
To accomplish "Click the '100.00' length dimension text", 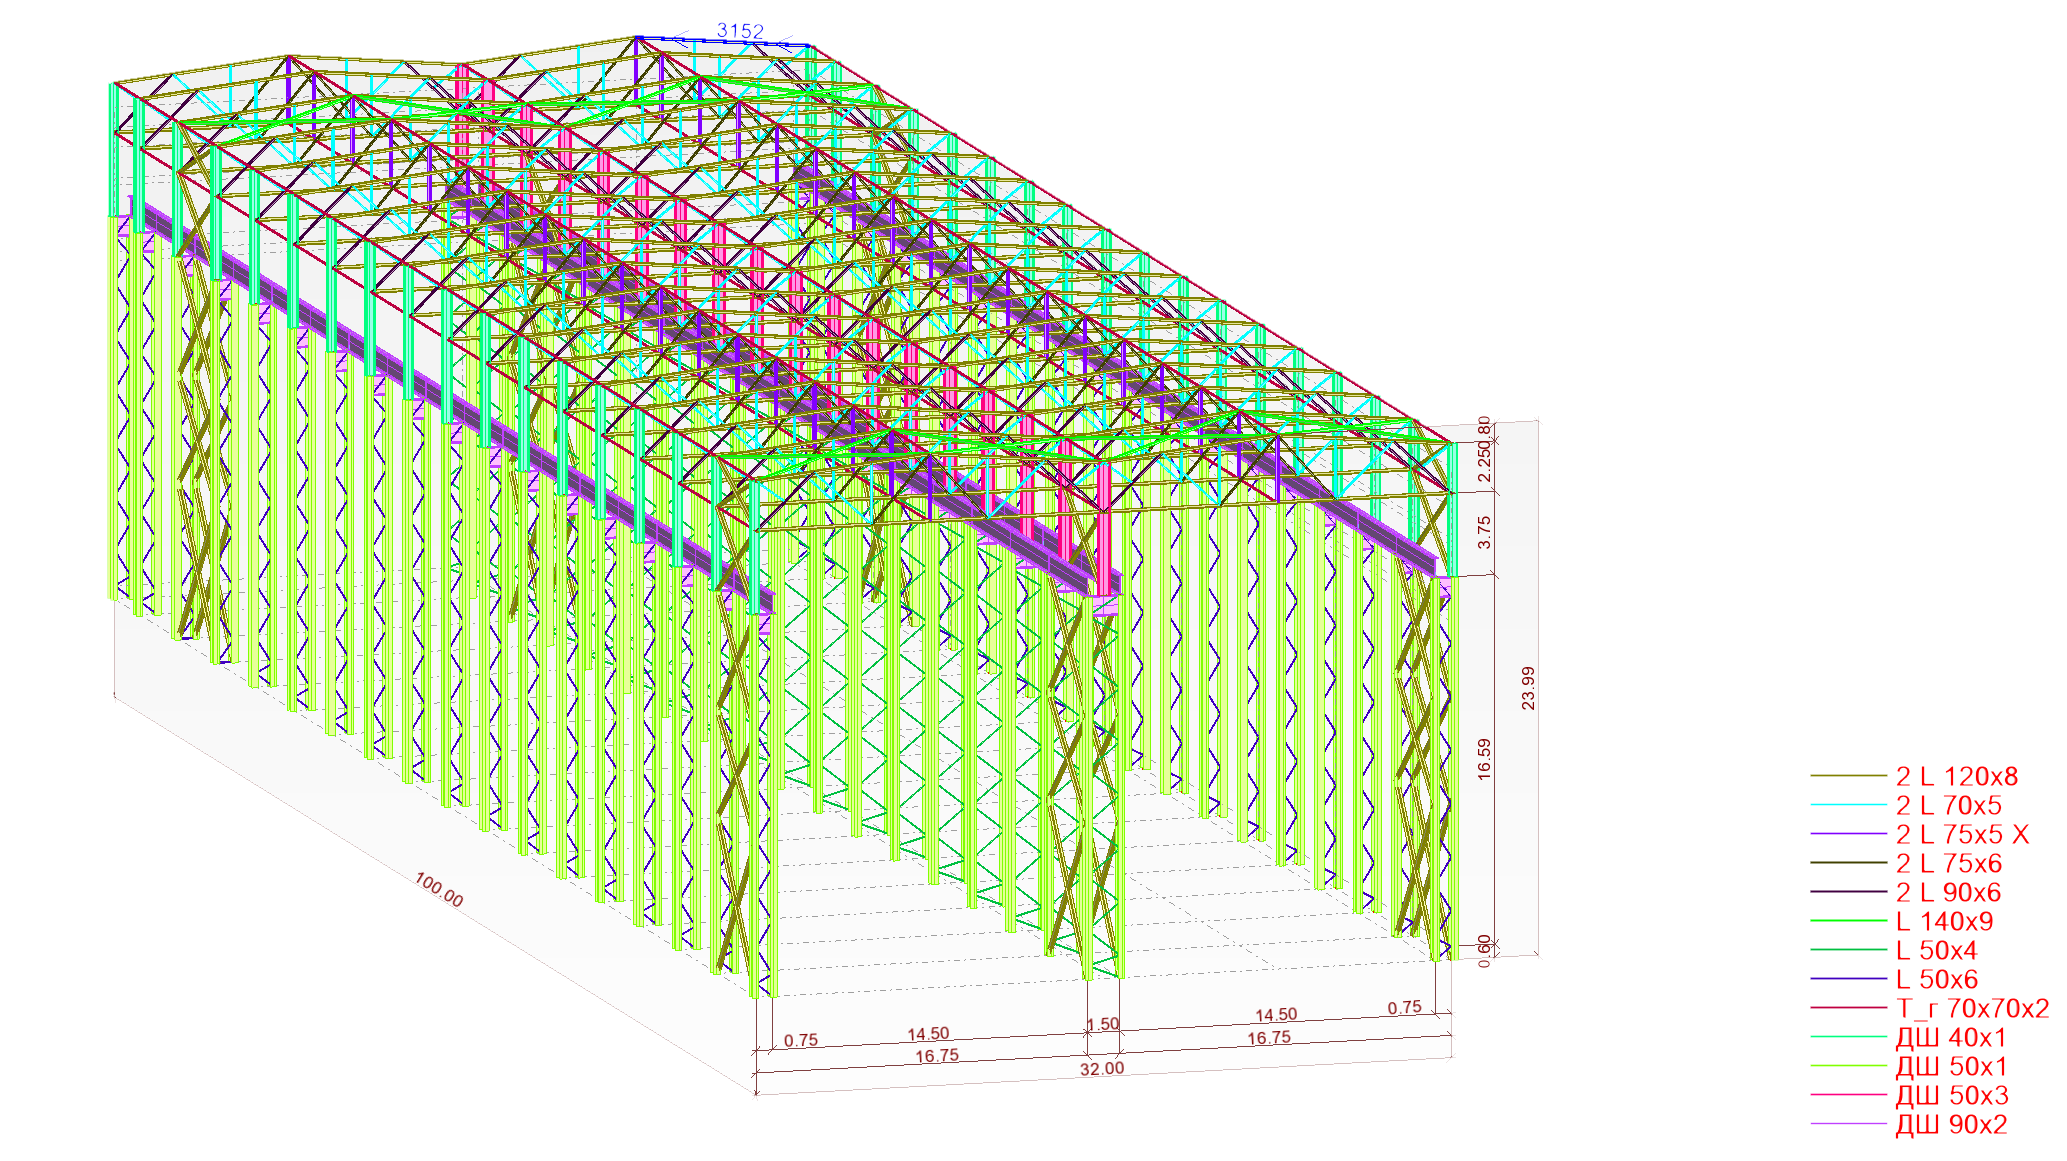I will [438, 890].
